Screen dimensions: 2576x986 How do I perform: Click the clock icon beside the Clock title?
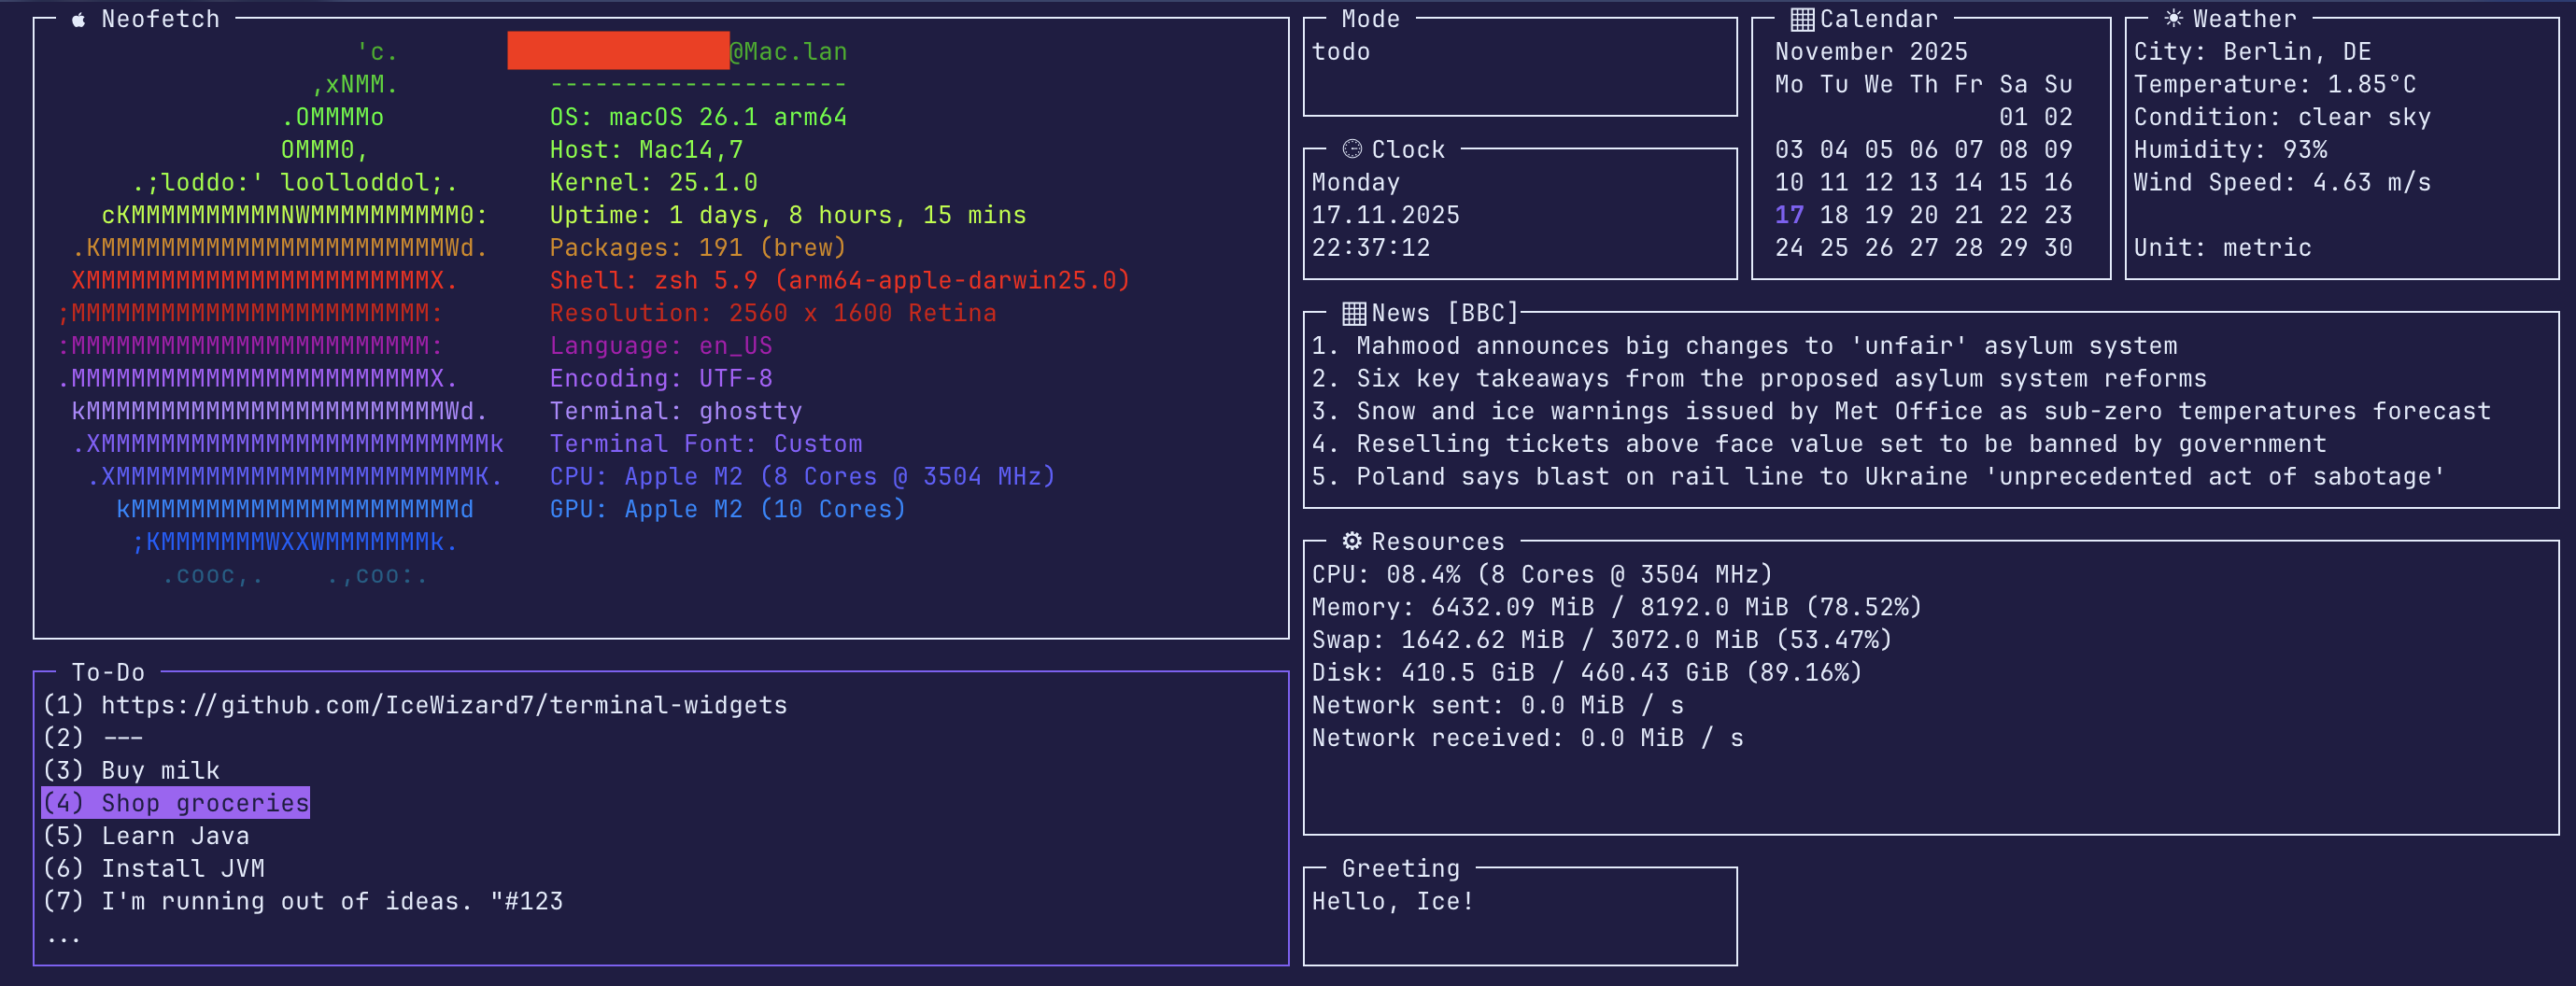coord(1352,149)
